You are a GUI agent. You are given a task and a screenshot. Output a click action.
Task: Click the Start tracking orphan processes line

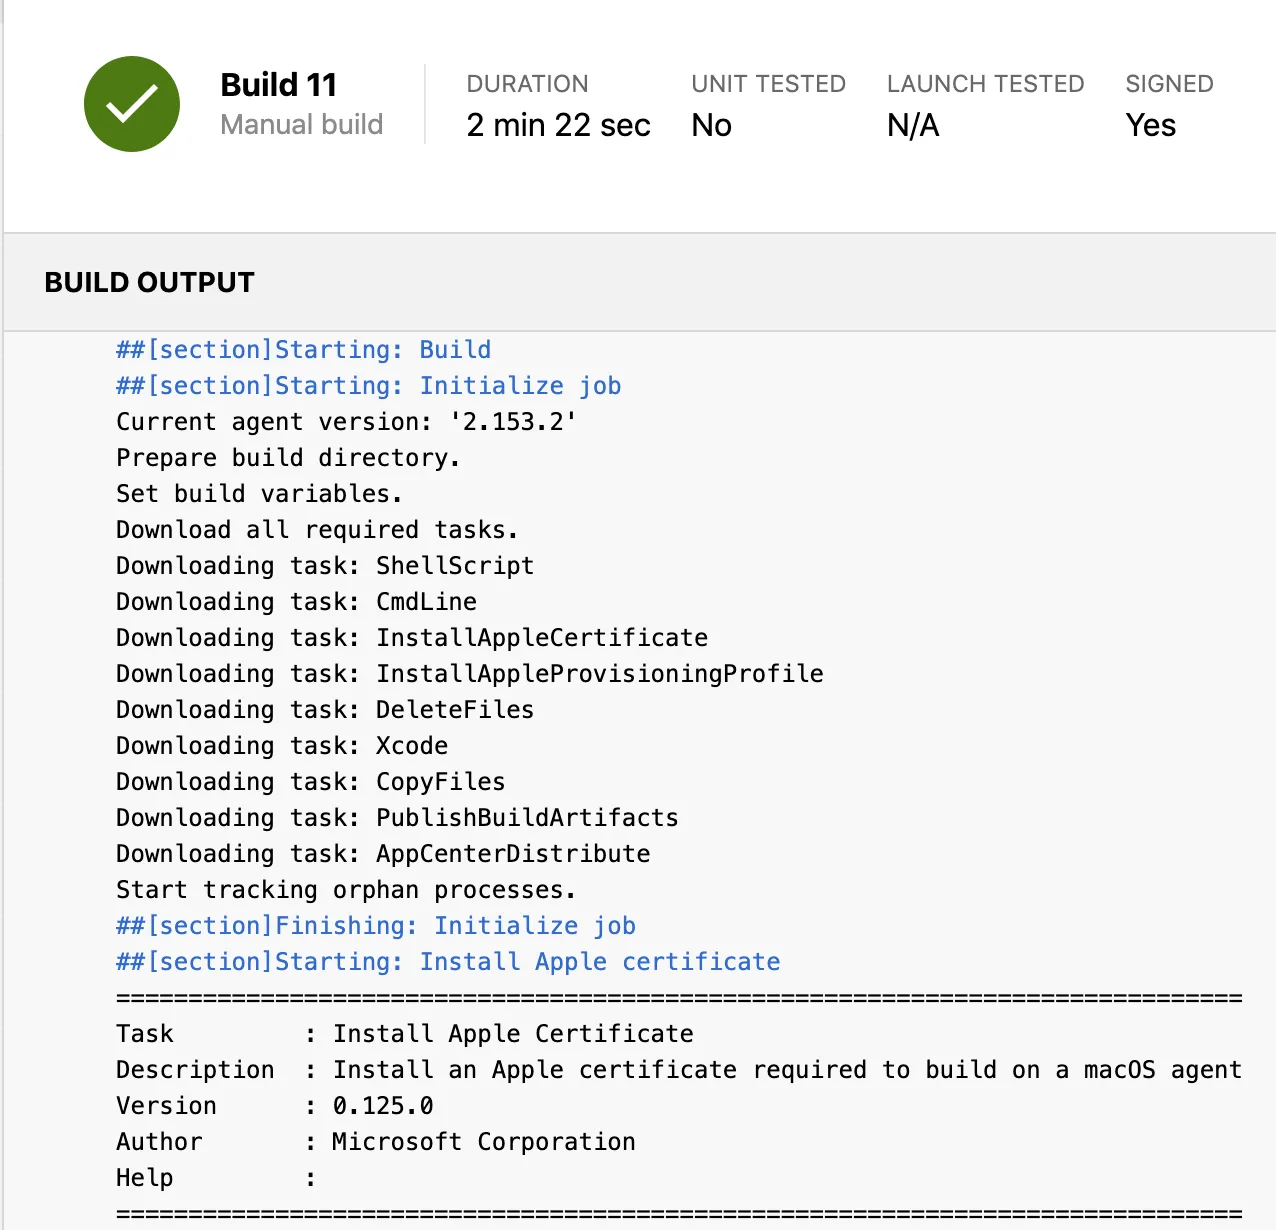coord(345,890)
